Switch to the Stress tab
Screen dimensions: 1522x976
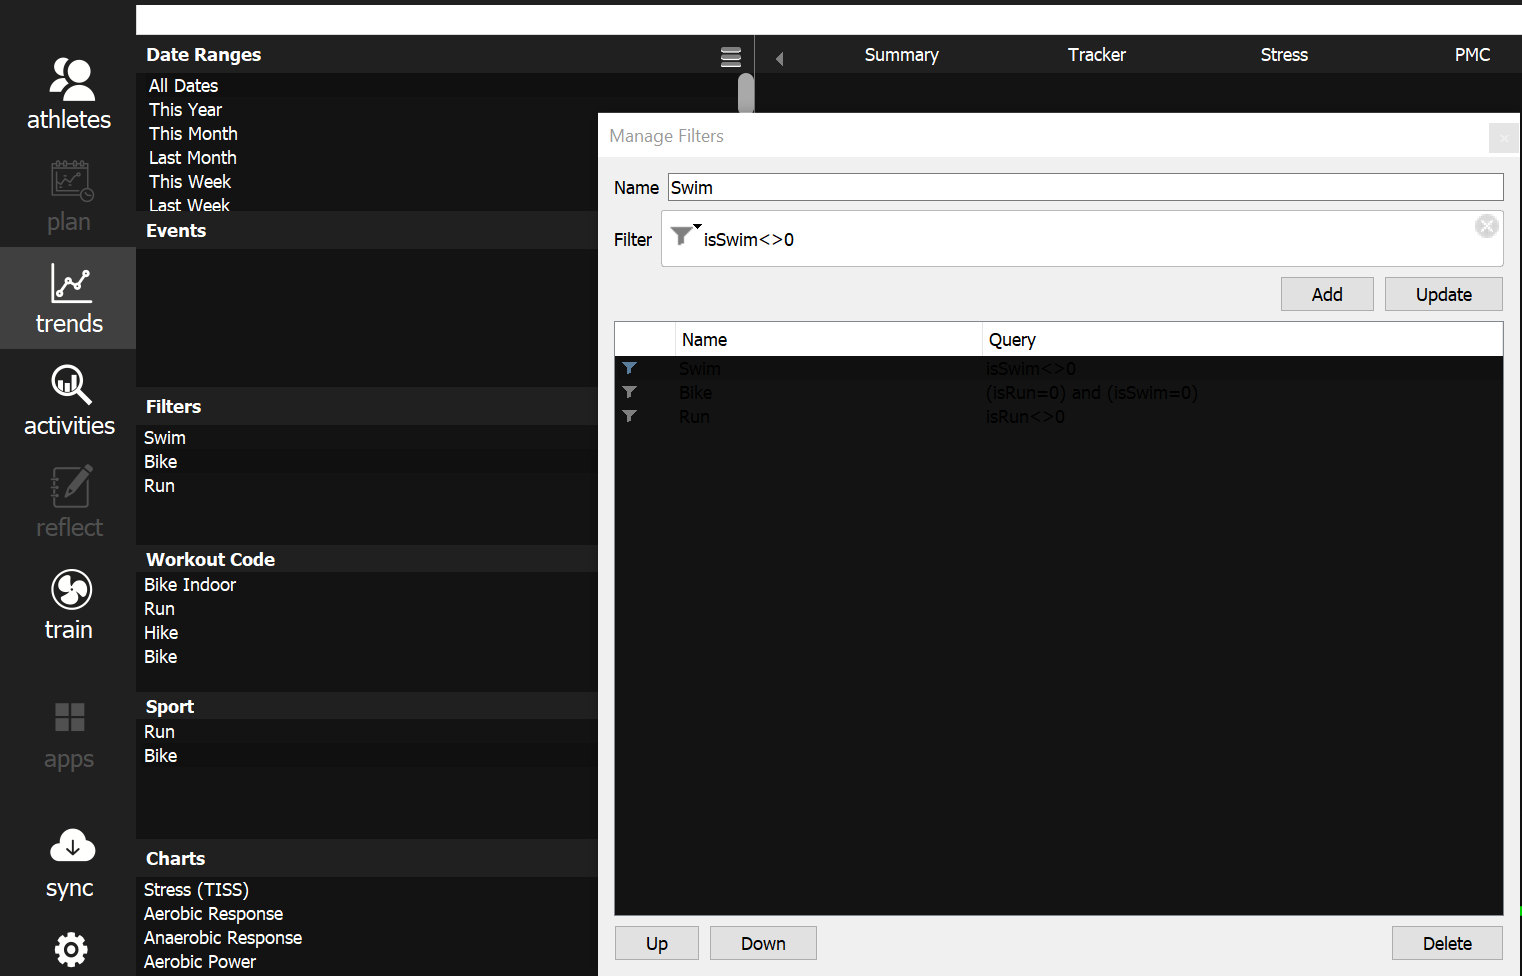(x=1284, y=55)
